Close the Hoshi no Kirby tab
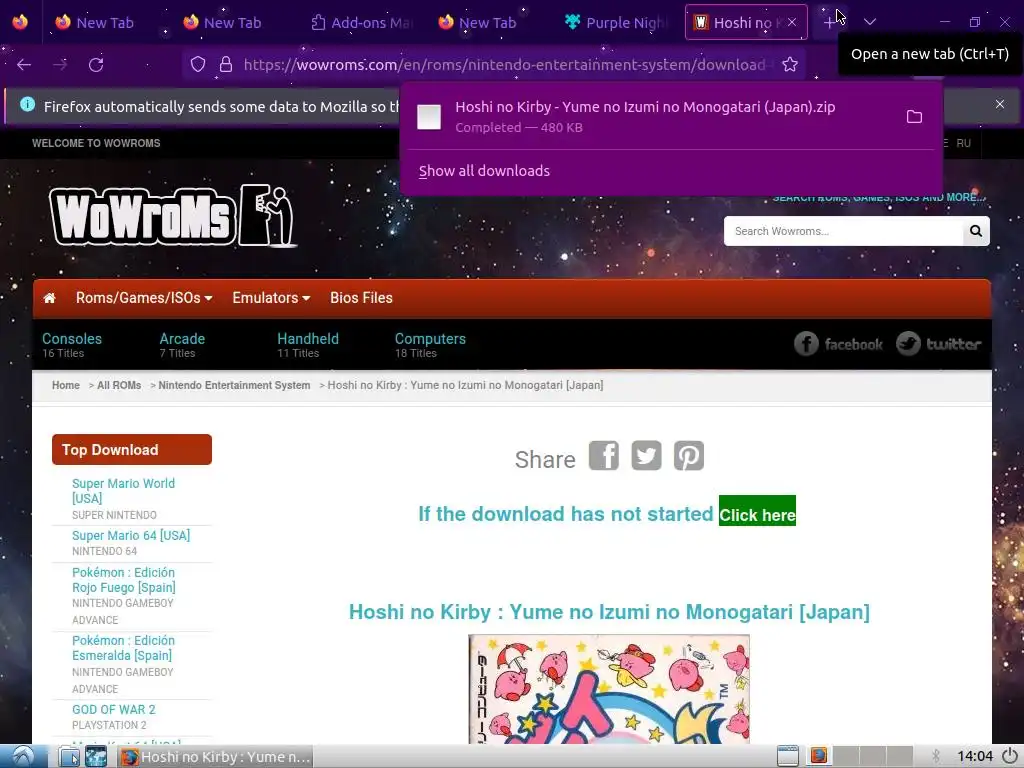 tap(792, 22)
